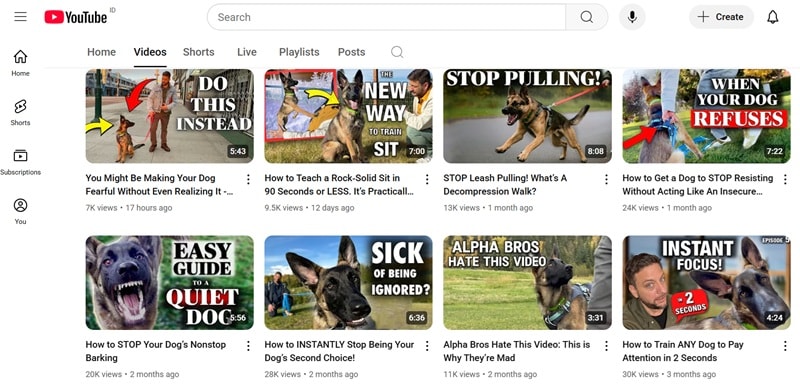Open the notifications bell
The image size is (800, 386).
(x=773, y=17)
